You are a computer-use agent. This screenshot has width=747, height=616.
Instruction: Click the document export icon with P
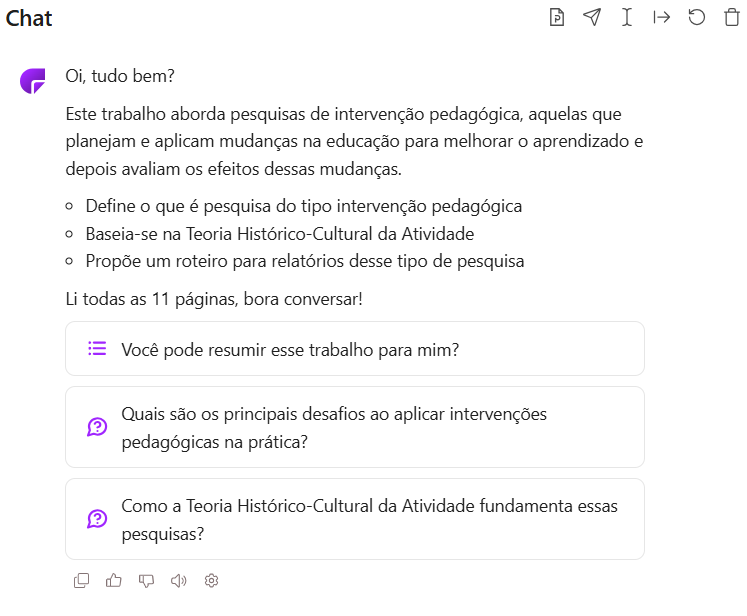coord(557,17)
